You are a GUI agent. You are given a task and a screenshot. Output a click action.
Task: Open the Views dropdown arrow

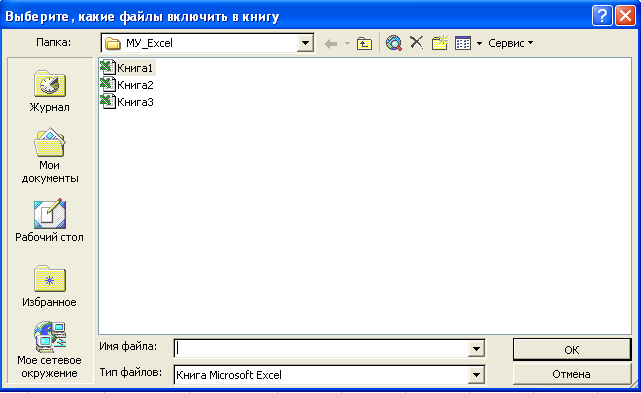(x=479, y=43)
